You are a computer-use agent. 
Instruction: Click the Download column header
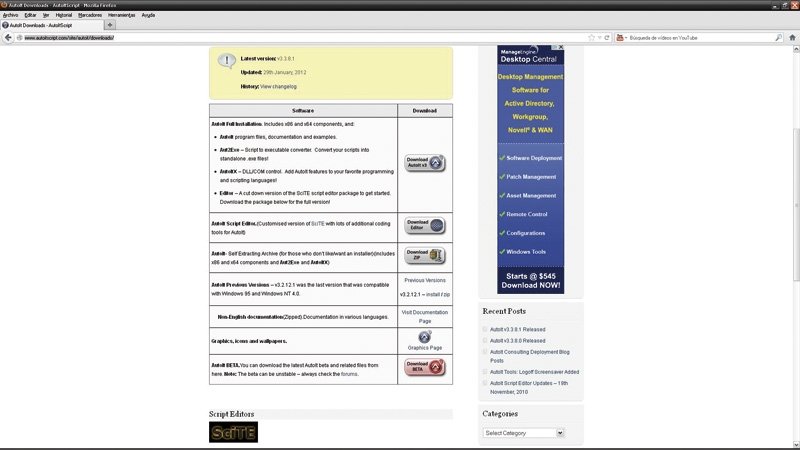pos(424,111)
